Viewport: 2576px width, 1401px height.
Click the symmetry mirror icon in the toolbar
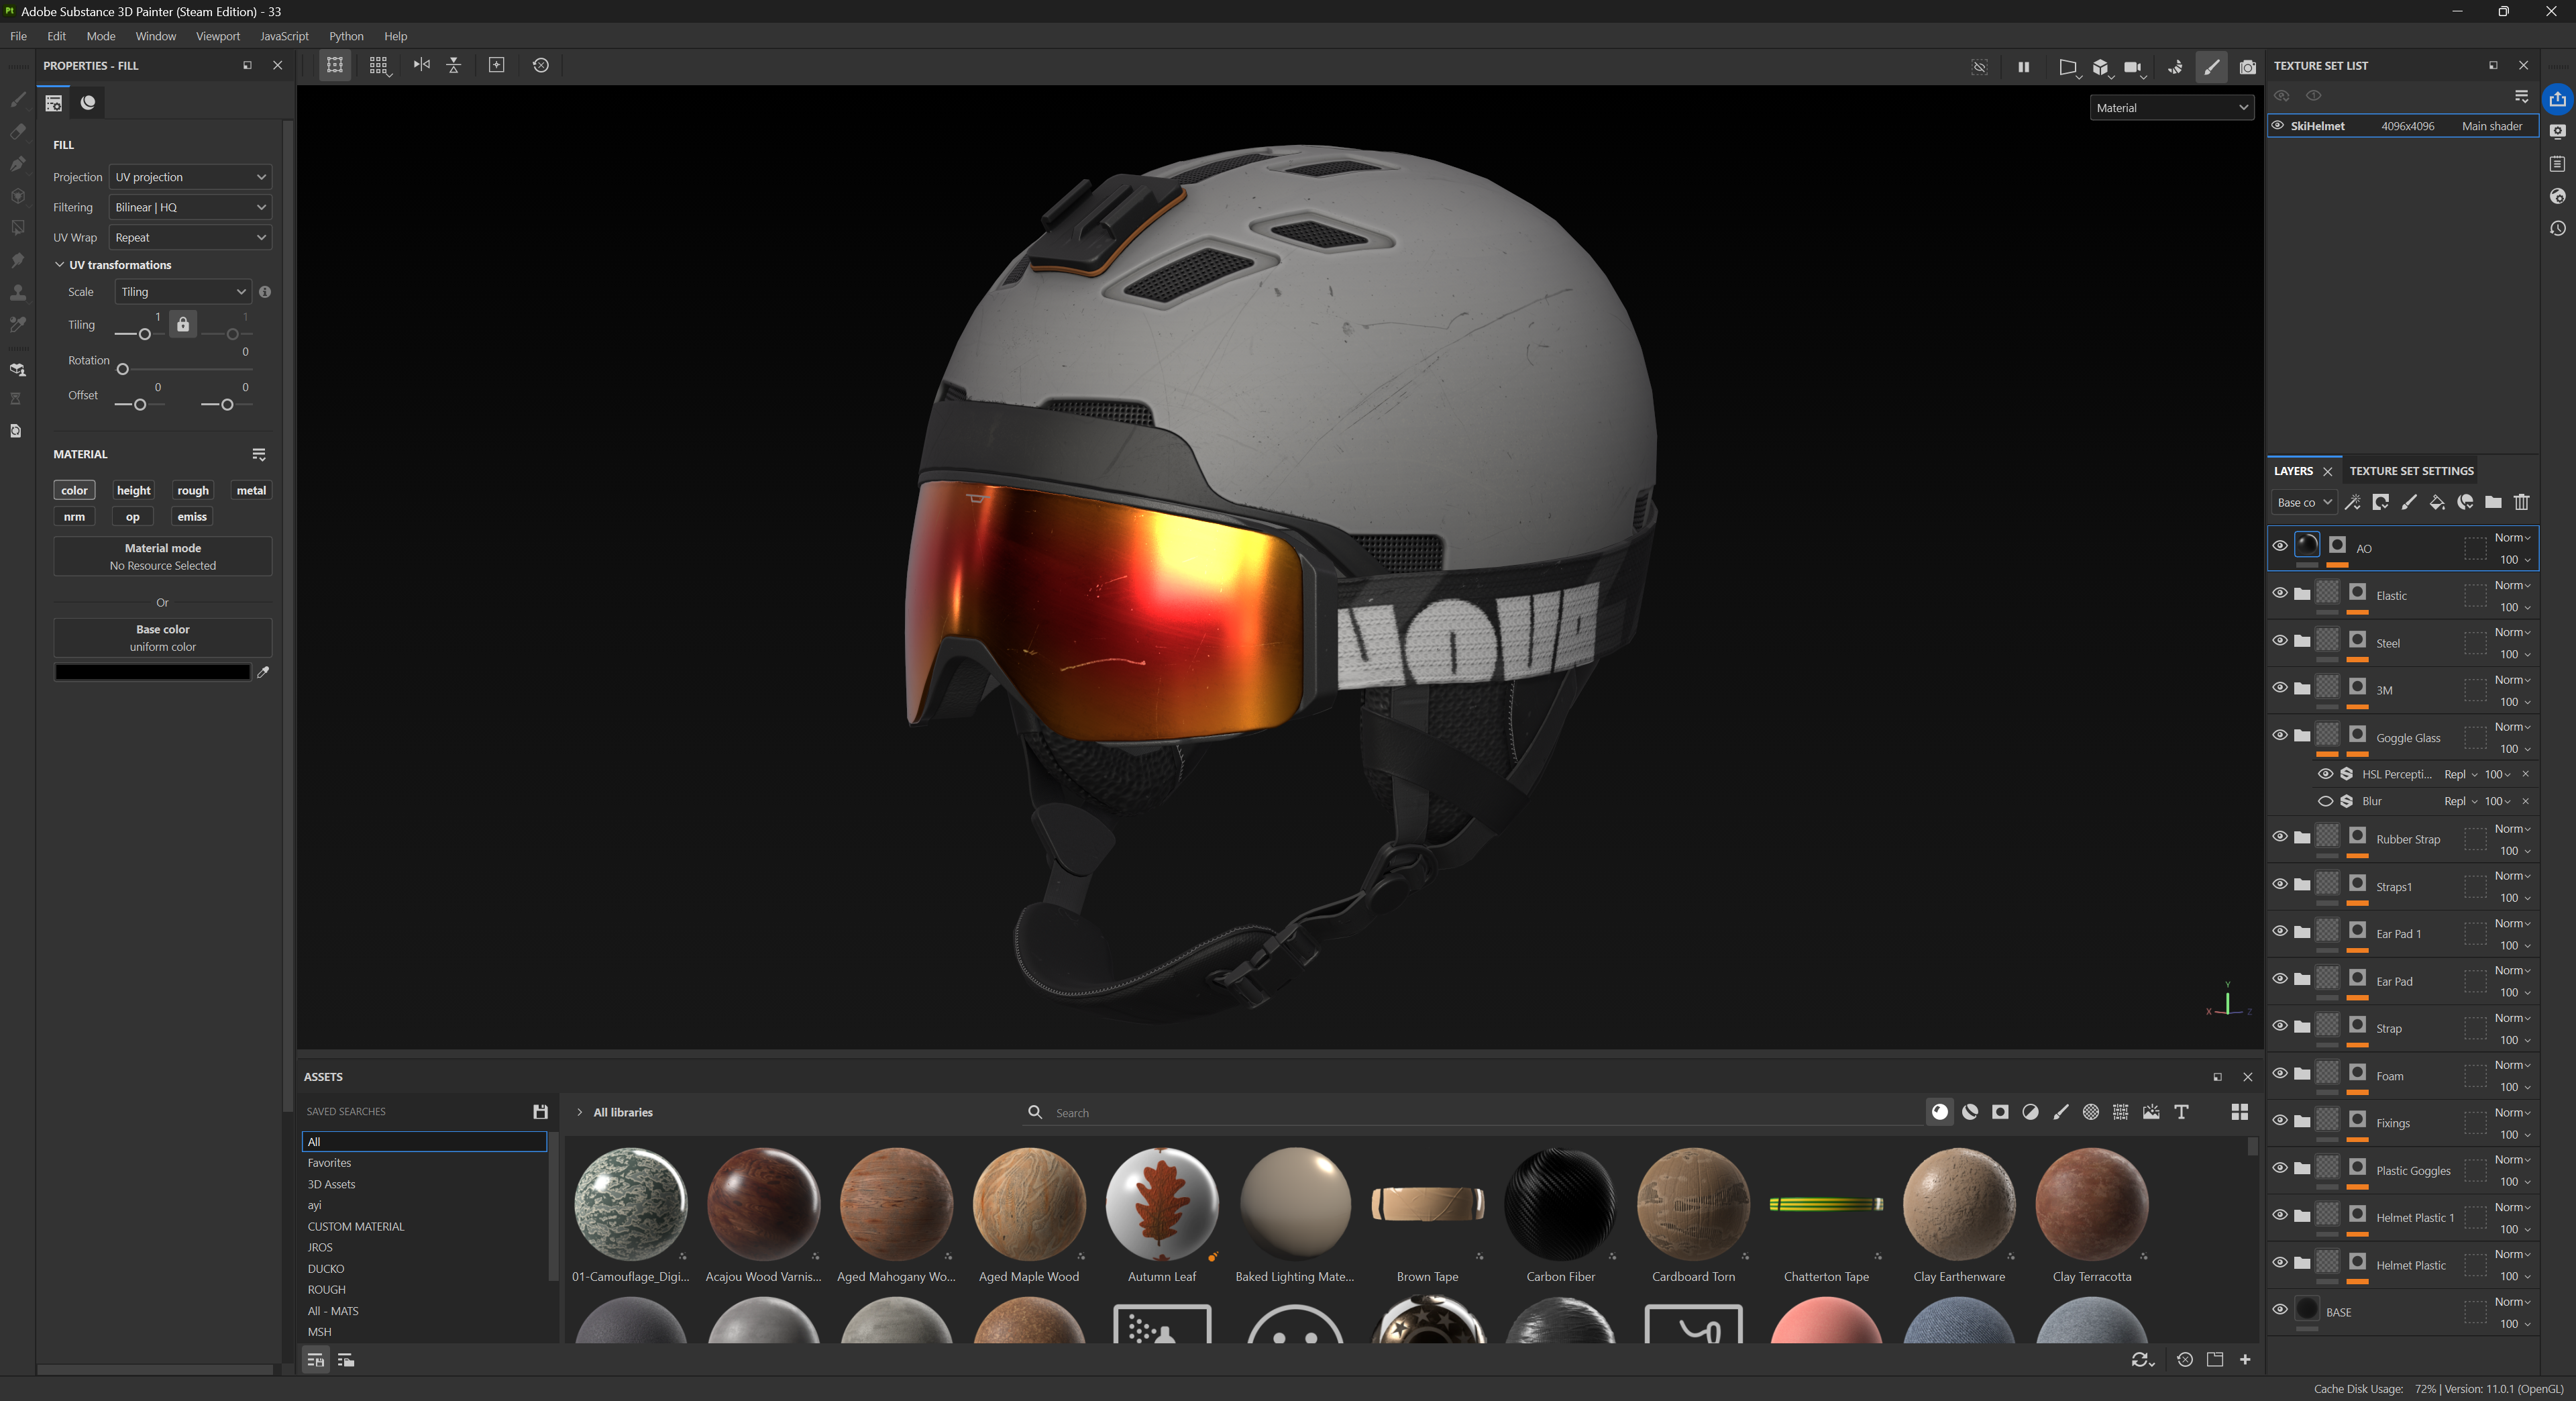point(422,65)
